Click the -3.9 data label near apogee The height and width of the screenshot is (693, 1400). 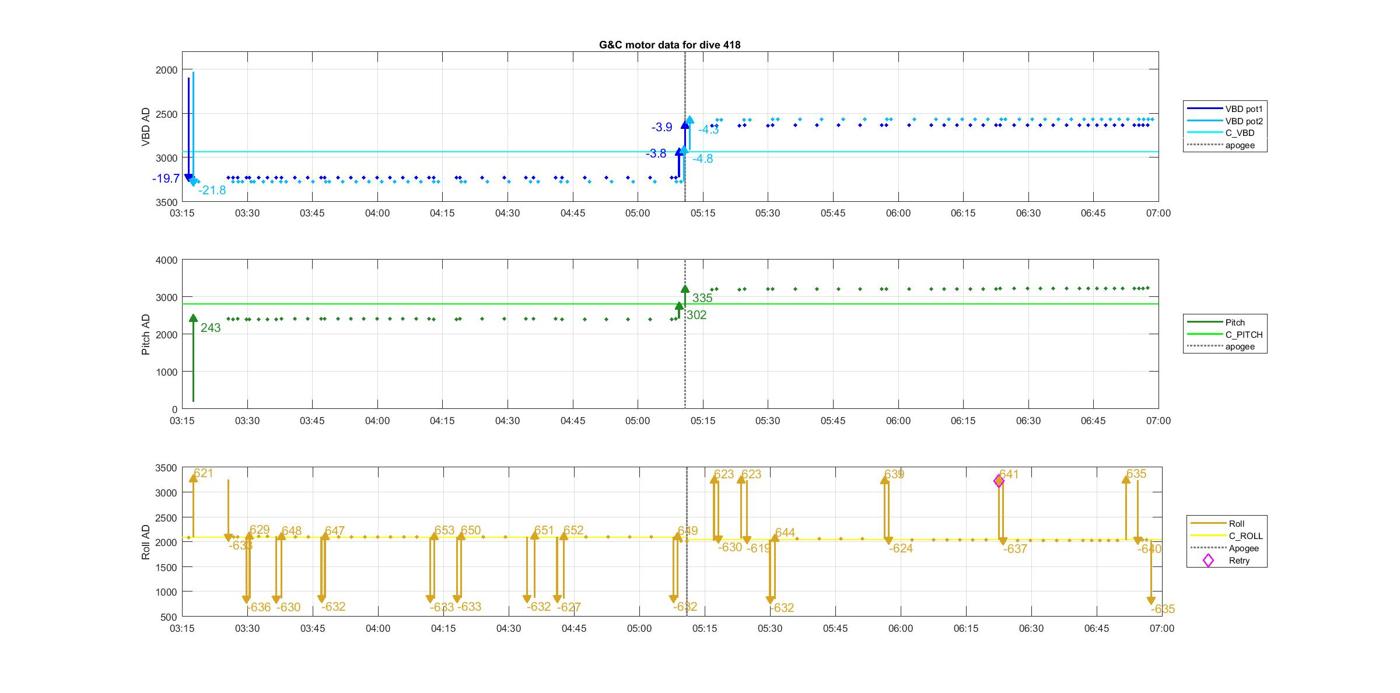coord(662,127)
